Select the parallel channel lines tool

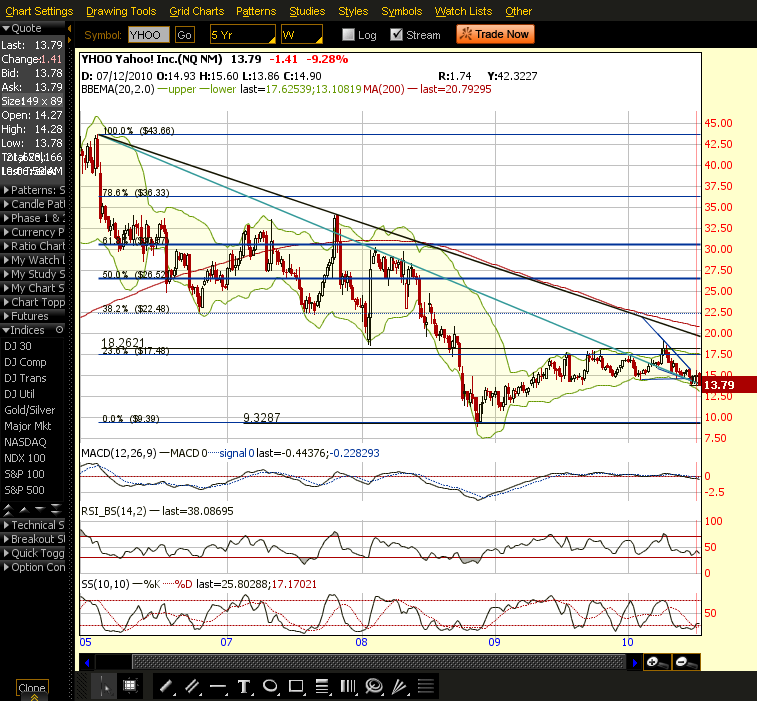[x=192, y=686]
